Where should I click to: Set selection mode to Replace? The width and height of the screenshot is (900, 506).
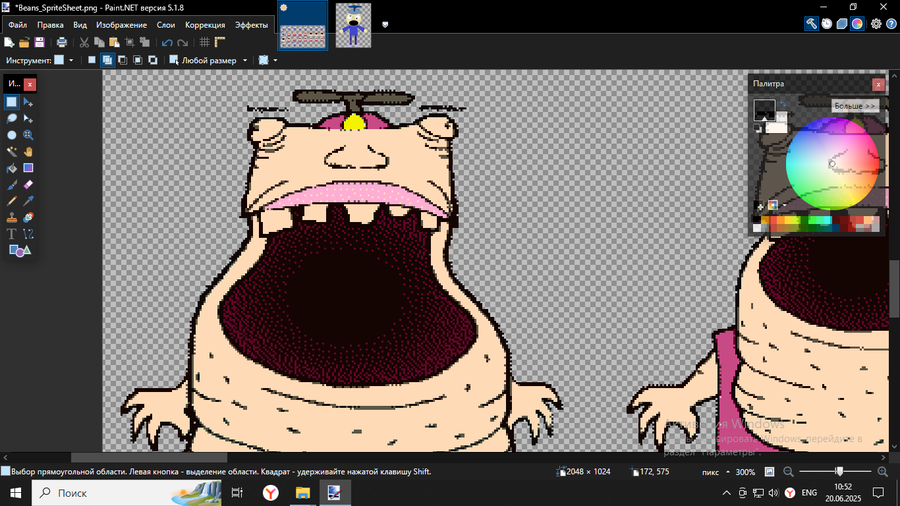pos(92,60)
